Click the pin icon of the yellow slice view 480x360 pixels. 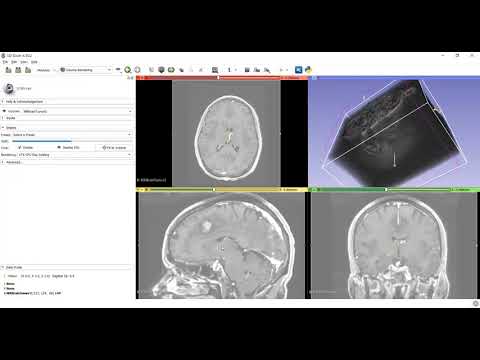(x=138, y=190)
